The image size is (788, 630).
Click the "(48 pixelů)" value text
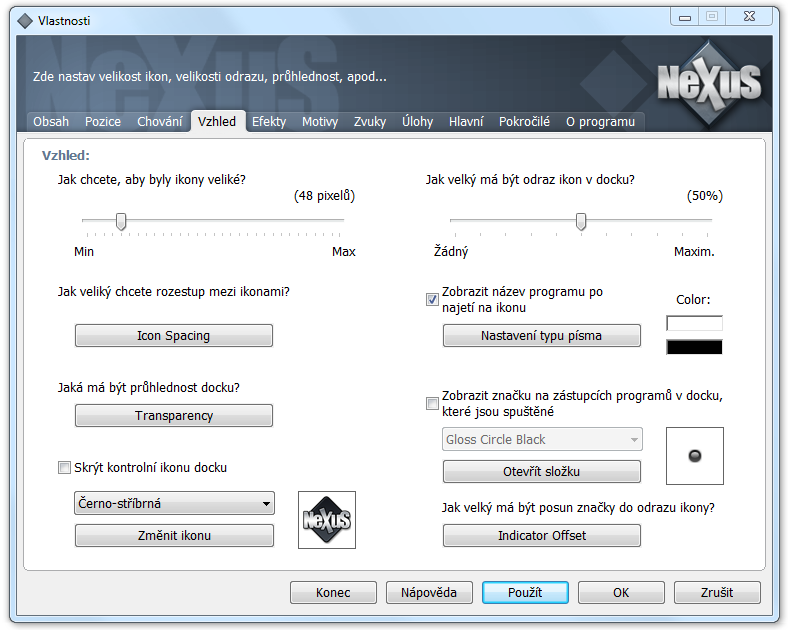(324, 195)
